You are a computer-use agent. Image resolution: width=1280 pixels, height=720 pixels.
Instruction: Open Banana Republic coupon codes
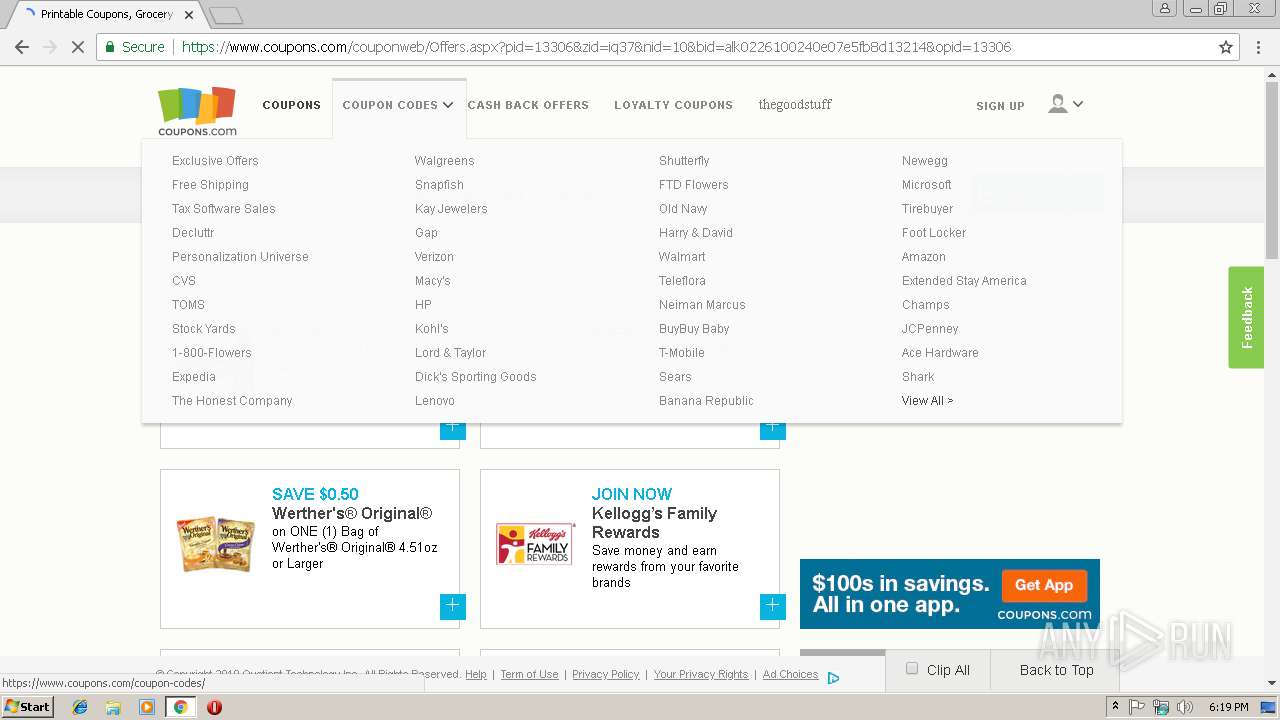pyautogui.click(x=706, y=401)
